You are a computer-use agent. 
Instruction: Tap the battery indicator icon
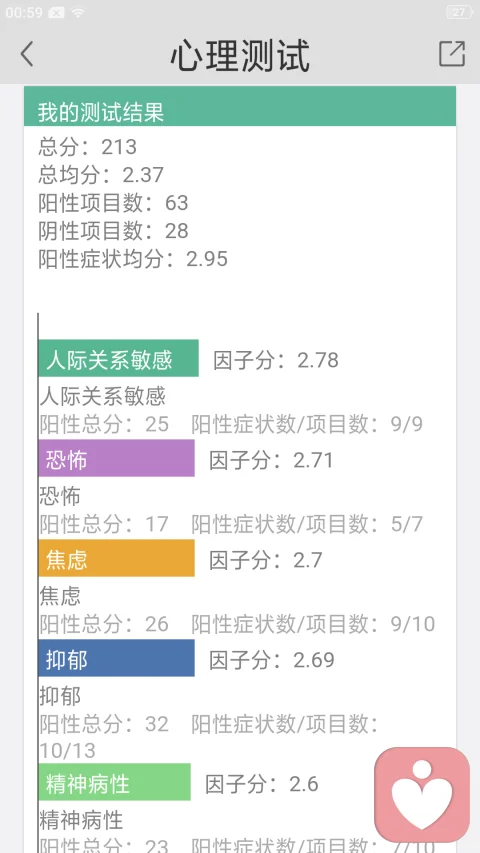(x=459, y=13)
